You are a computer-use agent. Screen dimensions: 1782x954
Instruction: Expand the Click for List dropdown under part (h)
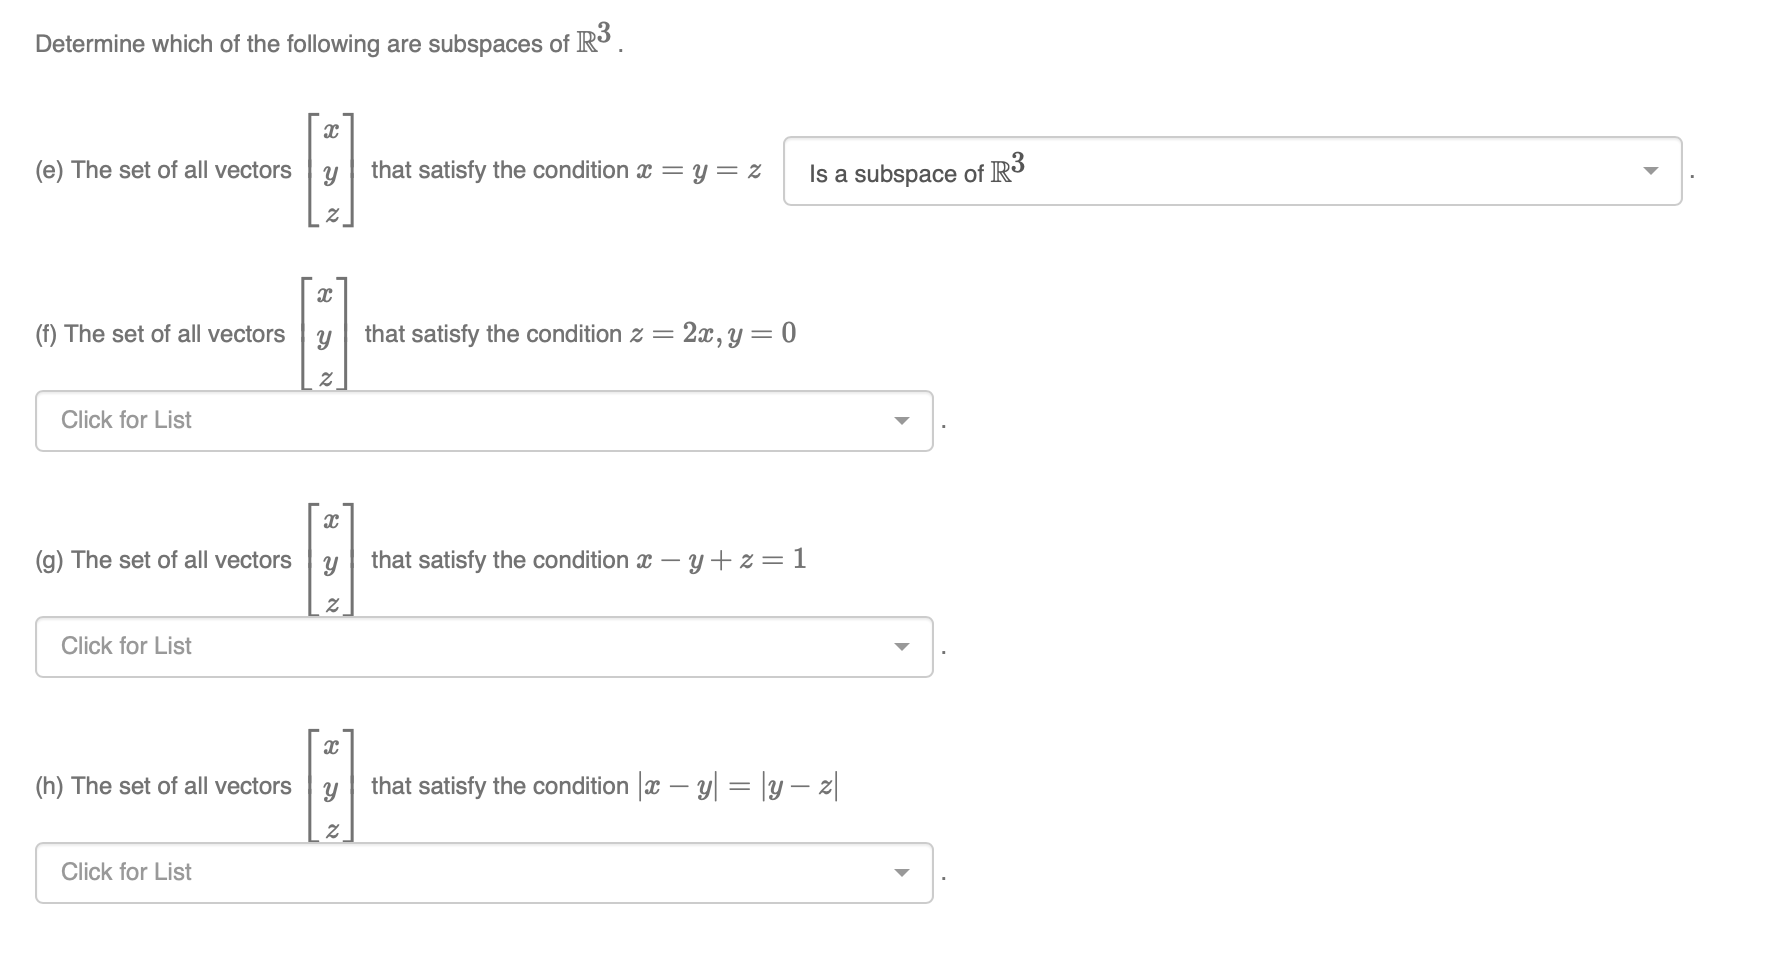click(x=485, y=873)
